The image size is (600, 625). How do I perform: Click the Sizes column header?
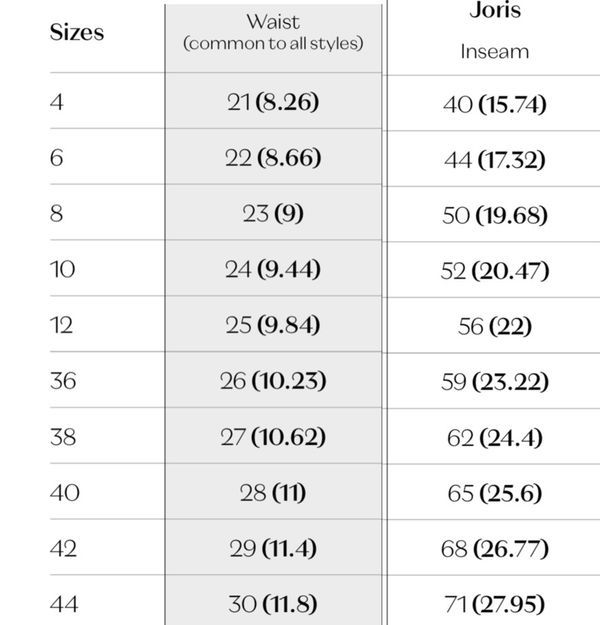point(77,32)
